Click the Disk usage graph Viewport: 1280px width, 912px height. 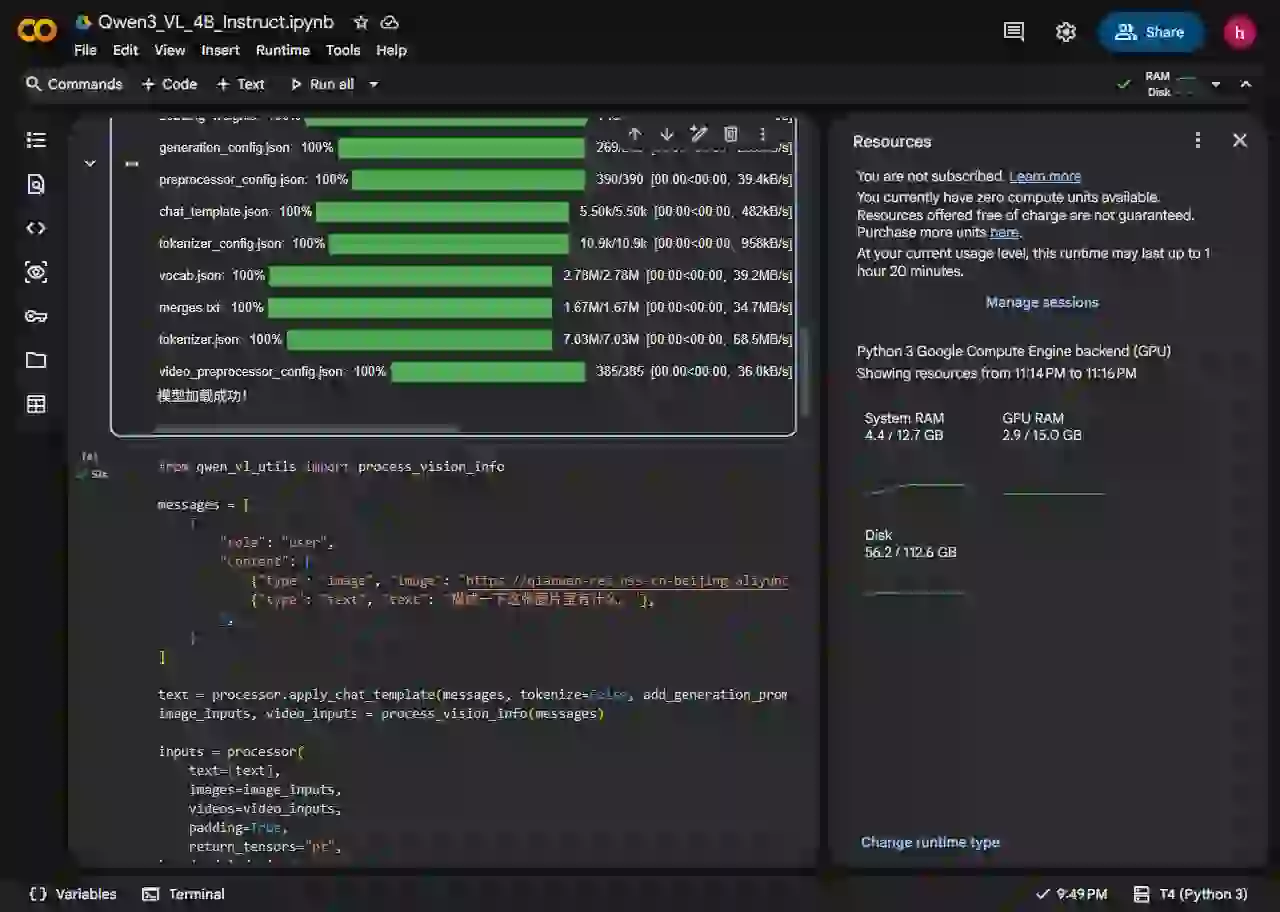coord(915,592)
